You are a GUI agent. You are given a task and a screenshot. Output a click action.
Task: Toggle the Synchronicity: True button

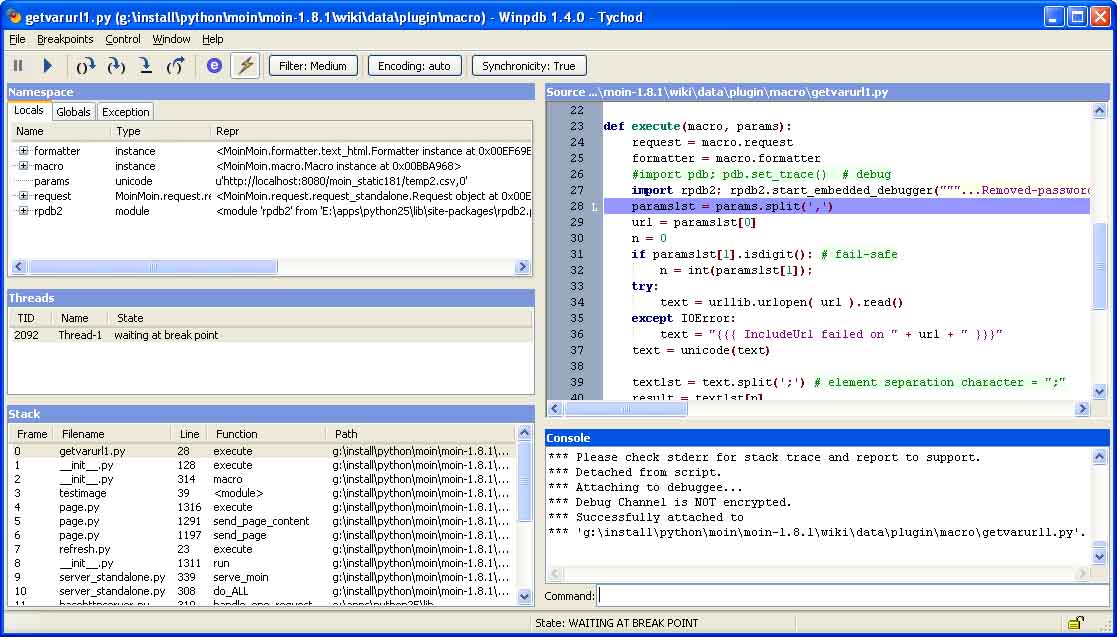(x=528, y=66)
